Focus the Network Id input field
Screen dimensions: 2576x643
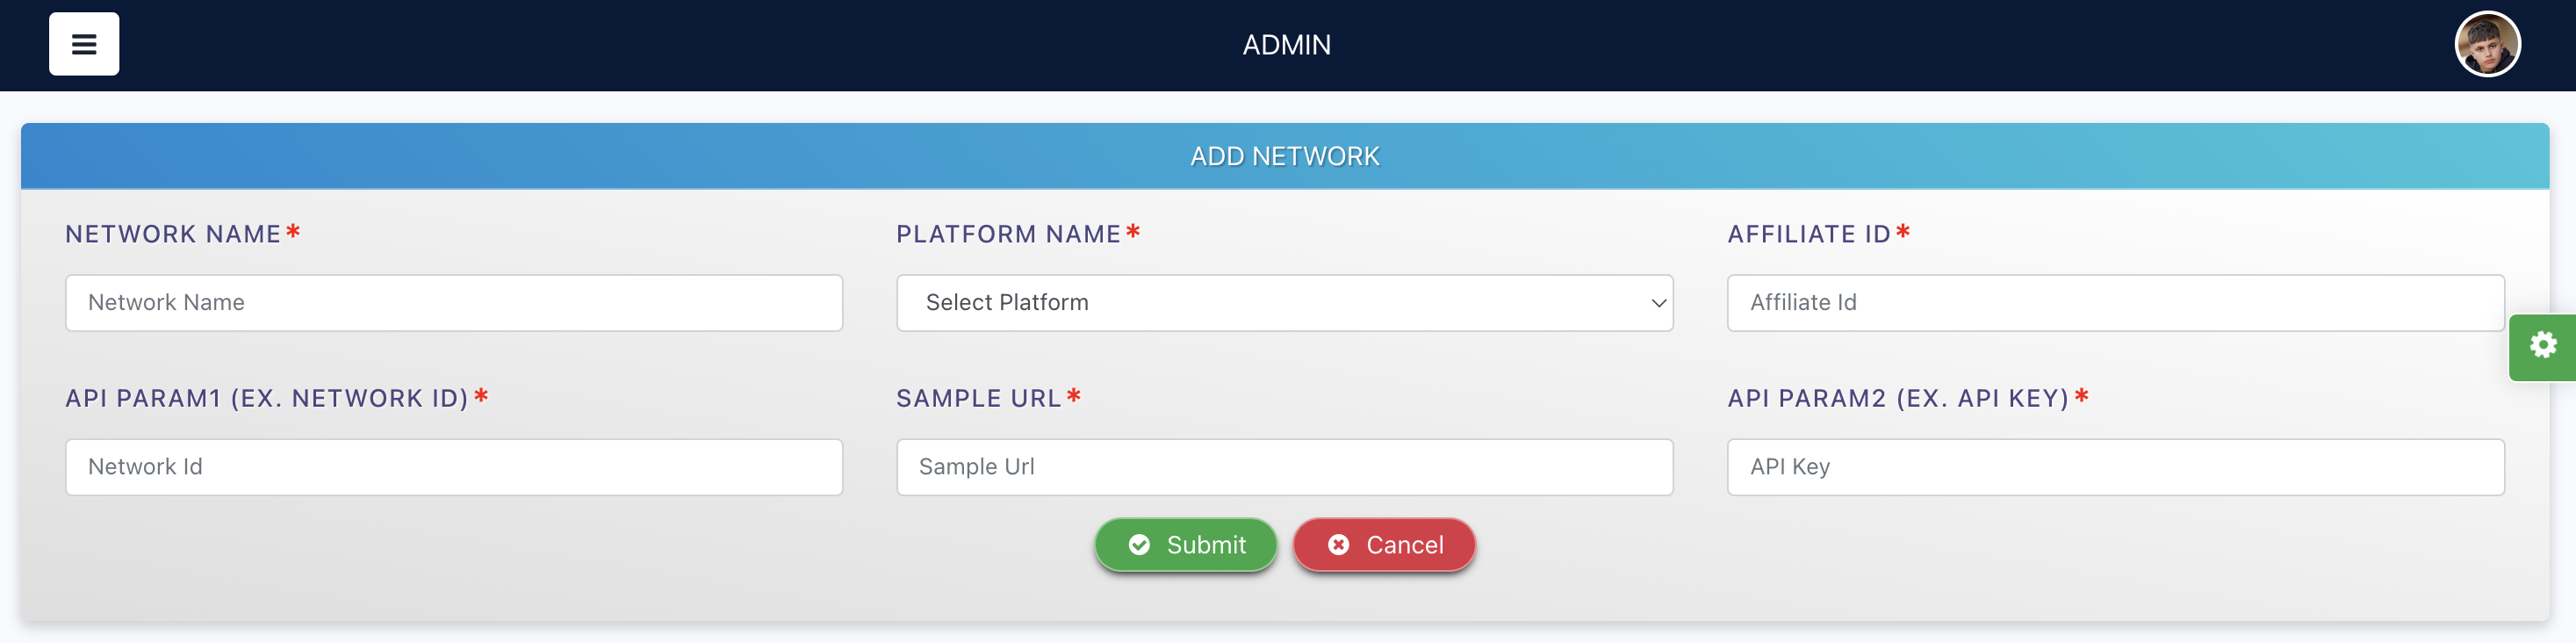[x=454, y=466]
